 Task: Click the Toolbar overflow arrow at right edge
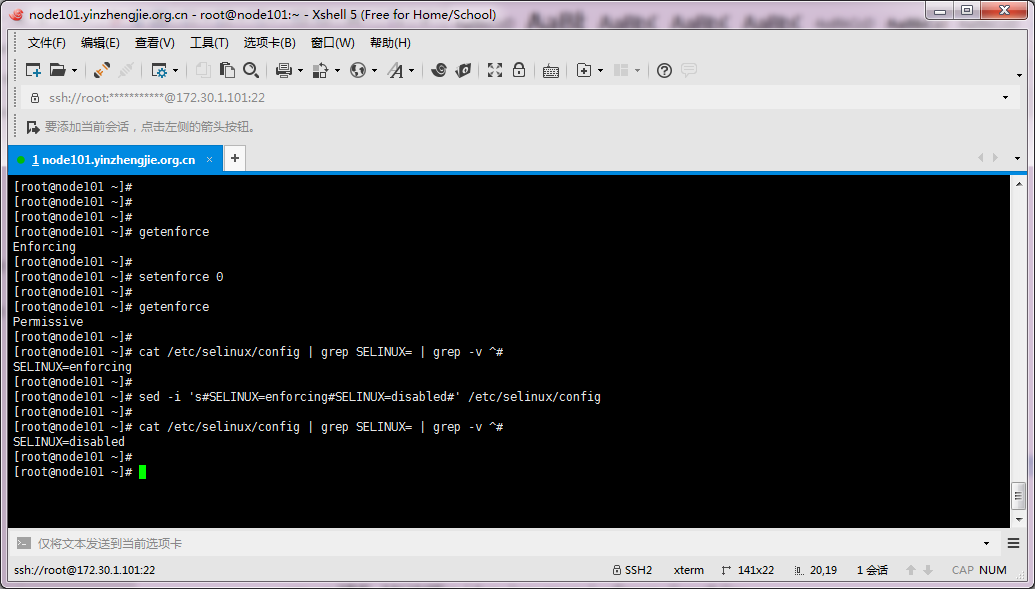click(x=1020, y=75)
